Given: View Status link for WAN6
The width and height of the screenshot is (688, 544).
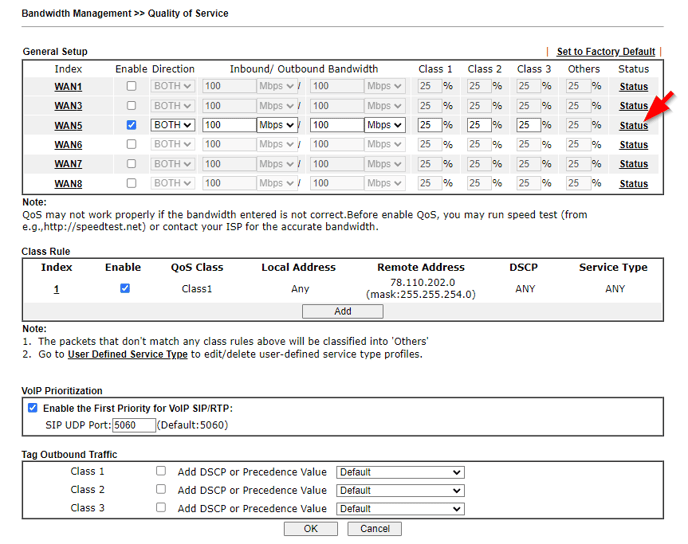Looking at the screenshot, I should 634,145.
